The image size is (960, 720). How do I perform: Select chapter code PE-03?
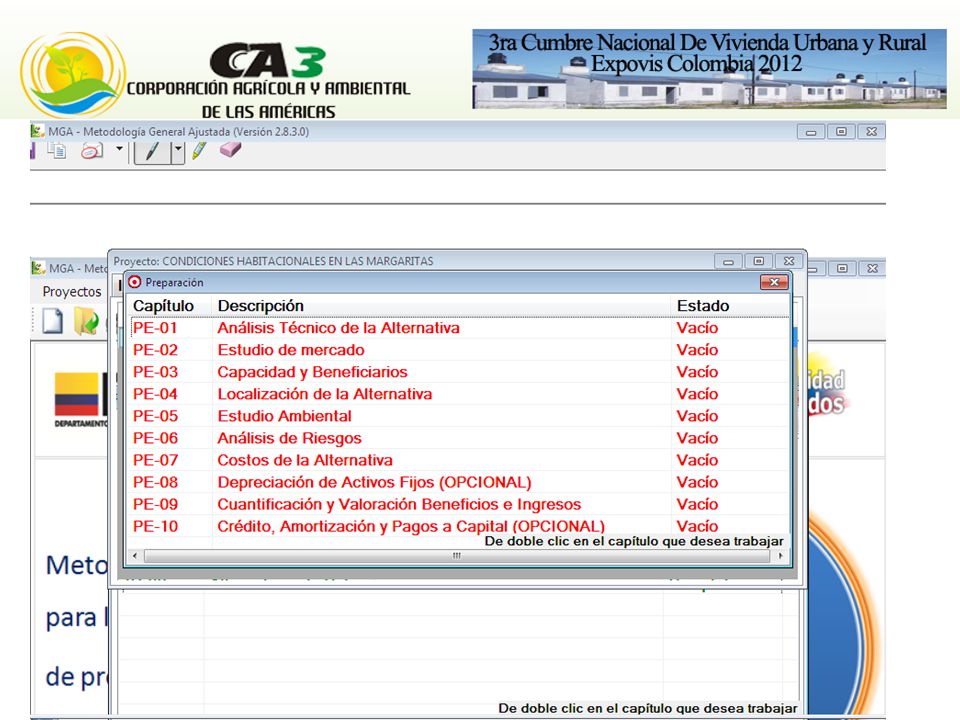click(x=156, y=372)
